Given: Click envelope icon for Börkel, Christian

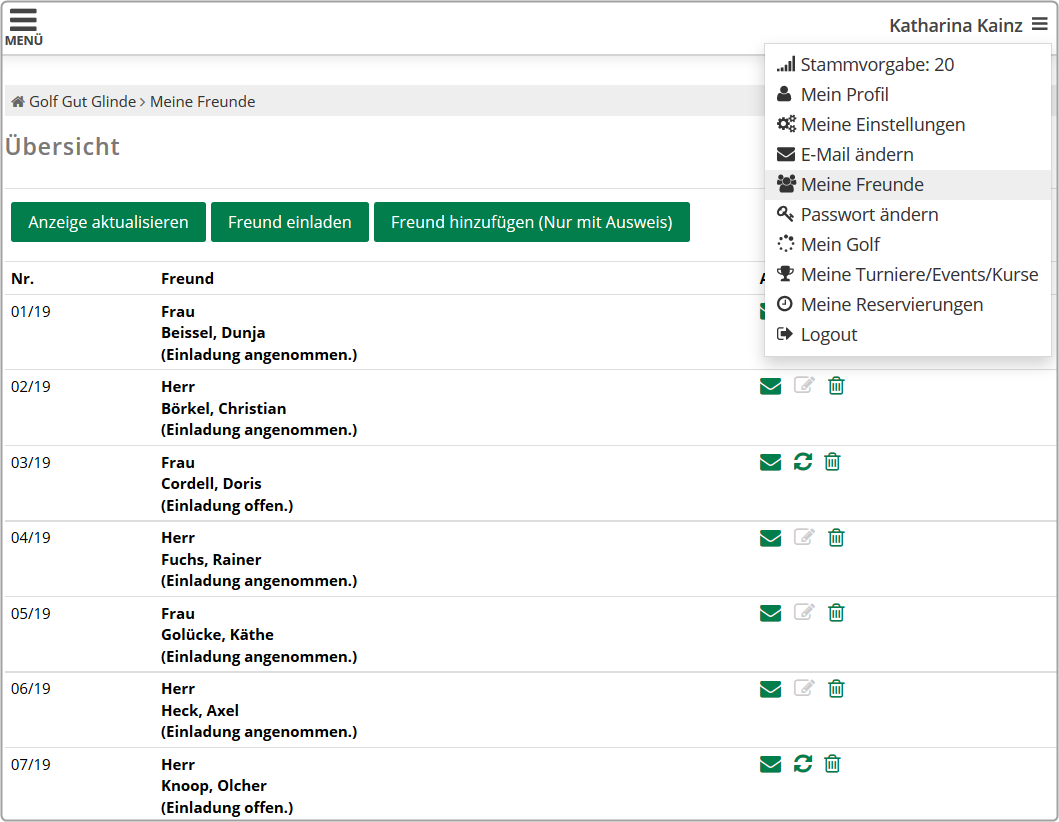Looking at the screenshot, I should pos(770,386).
